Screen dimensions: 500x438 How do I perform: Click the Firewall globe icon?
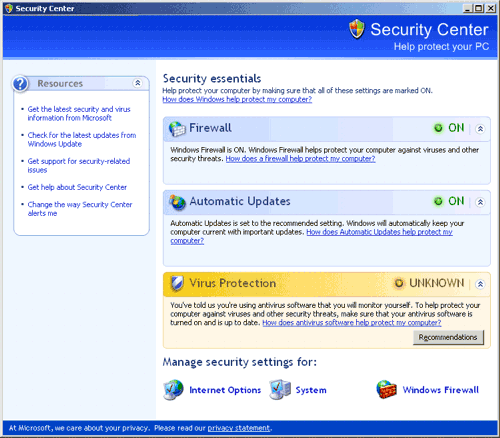[177, 129]
